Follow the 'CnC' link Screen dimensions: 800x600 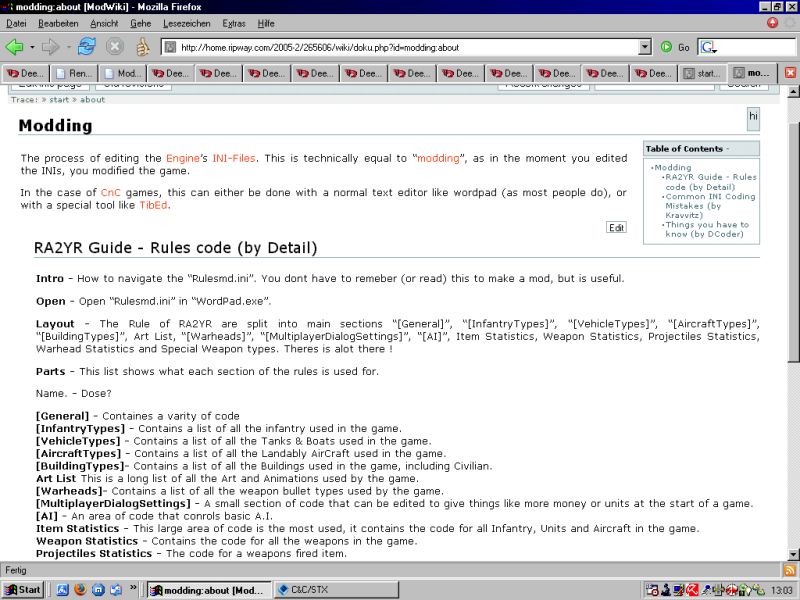point(111,193)
